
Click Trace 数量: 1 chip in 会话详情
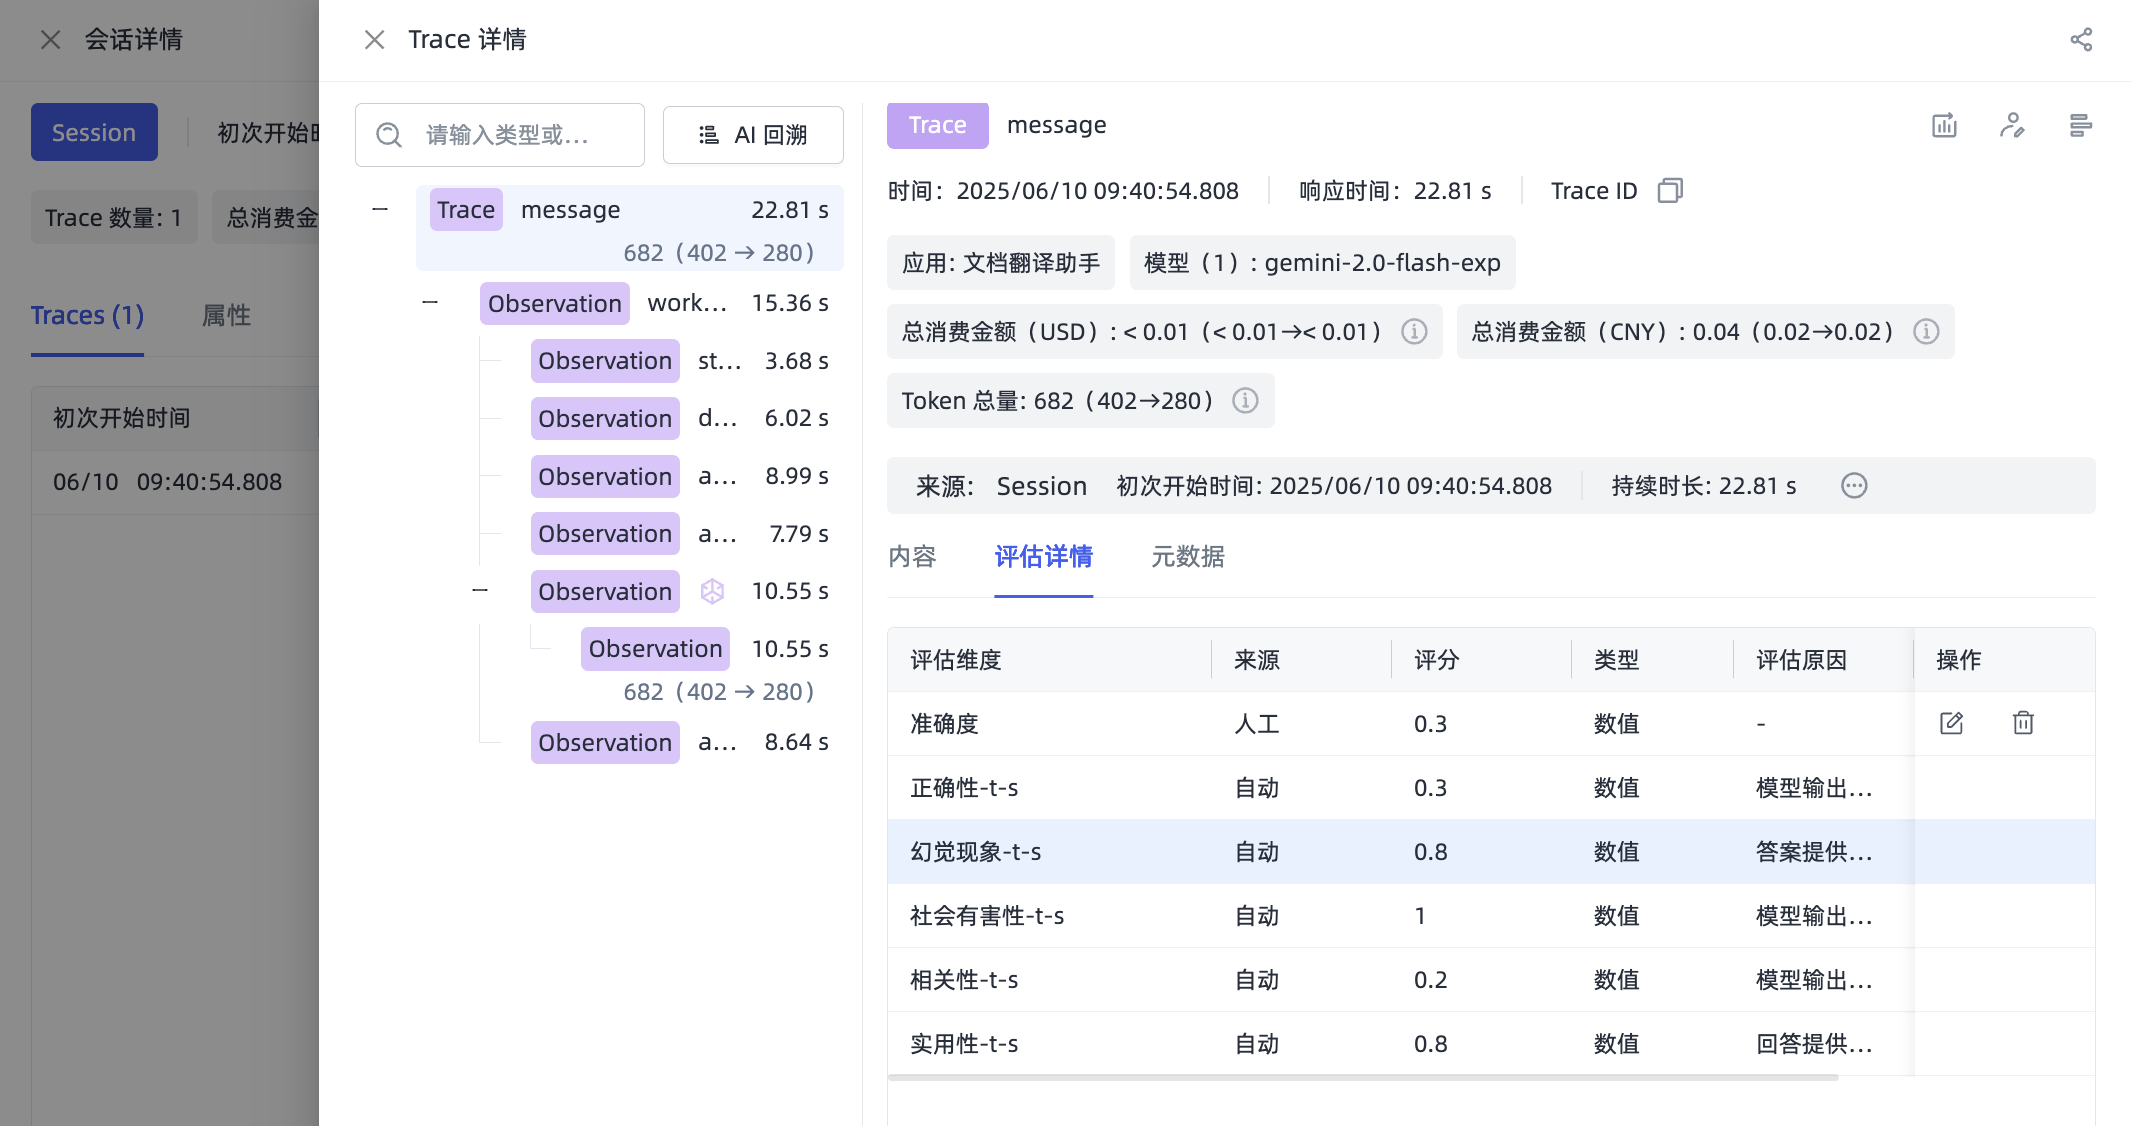(114, 217)
